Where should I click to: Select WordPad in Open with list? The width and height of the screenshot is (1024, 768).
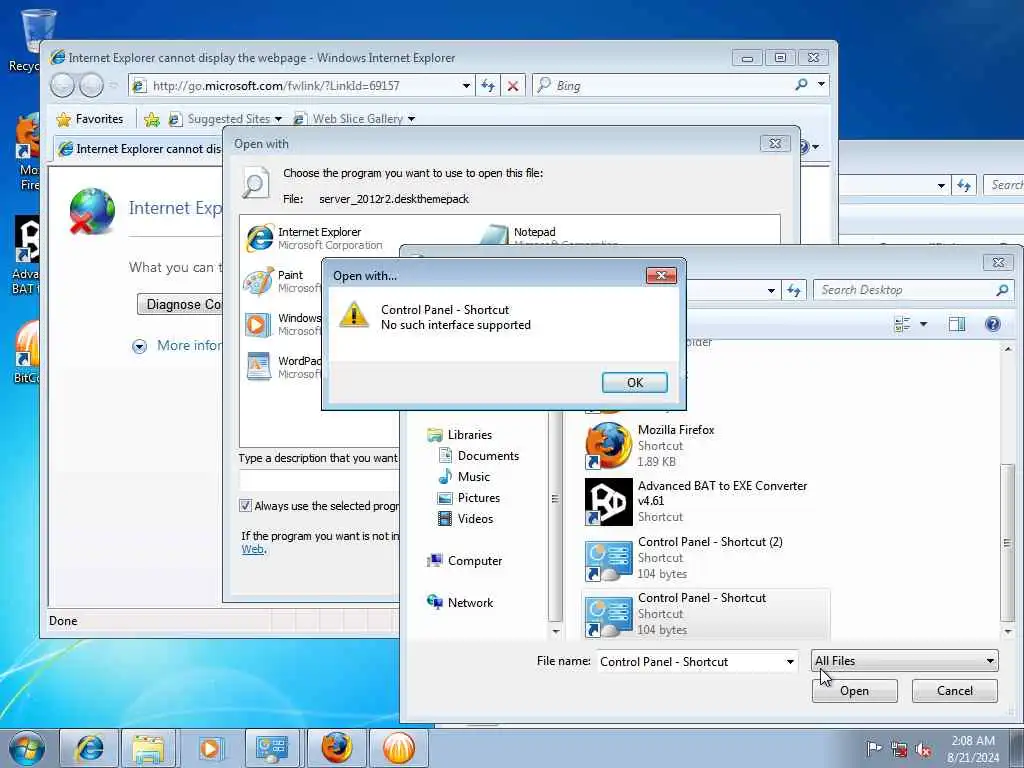[282, 367]
